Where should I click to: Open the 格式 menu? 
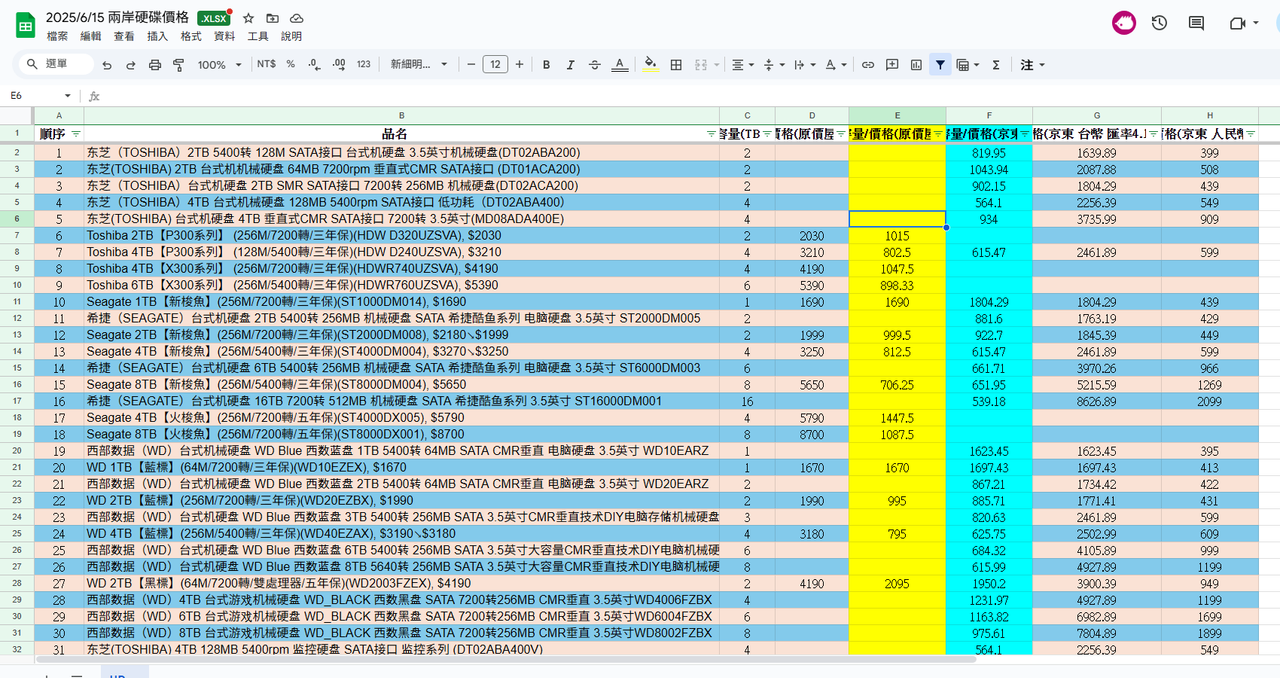(190, 36)
